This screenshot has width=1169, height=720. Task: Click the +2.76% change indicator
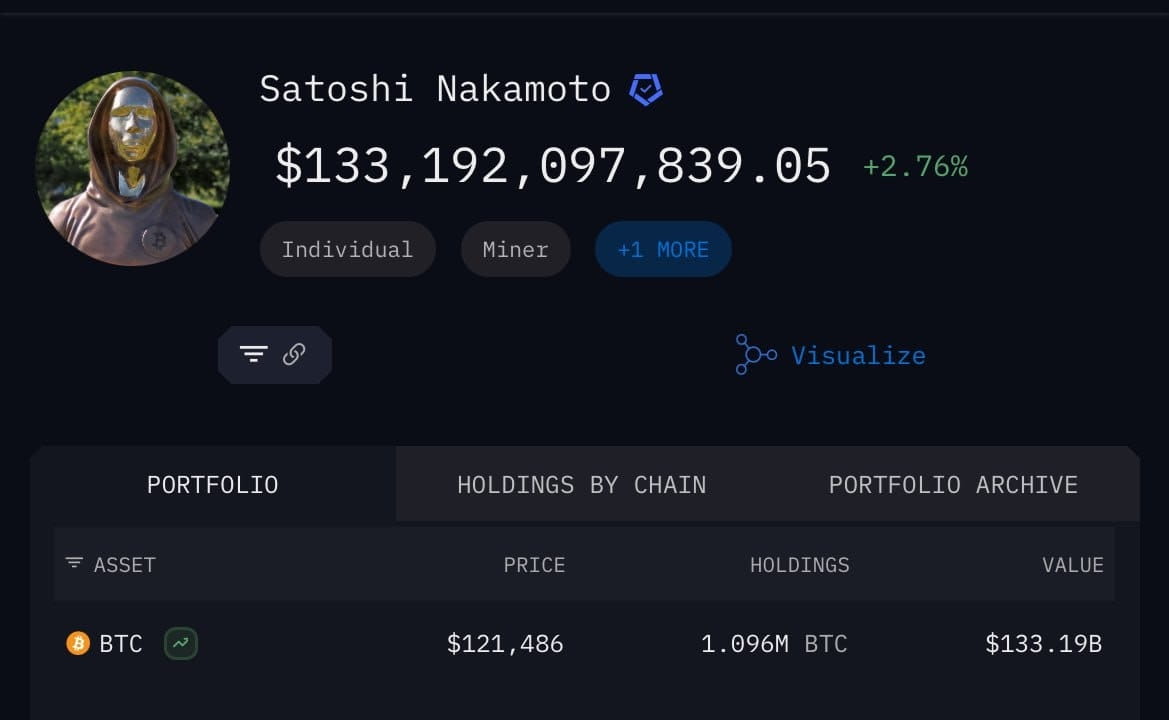point(916,166)
